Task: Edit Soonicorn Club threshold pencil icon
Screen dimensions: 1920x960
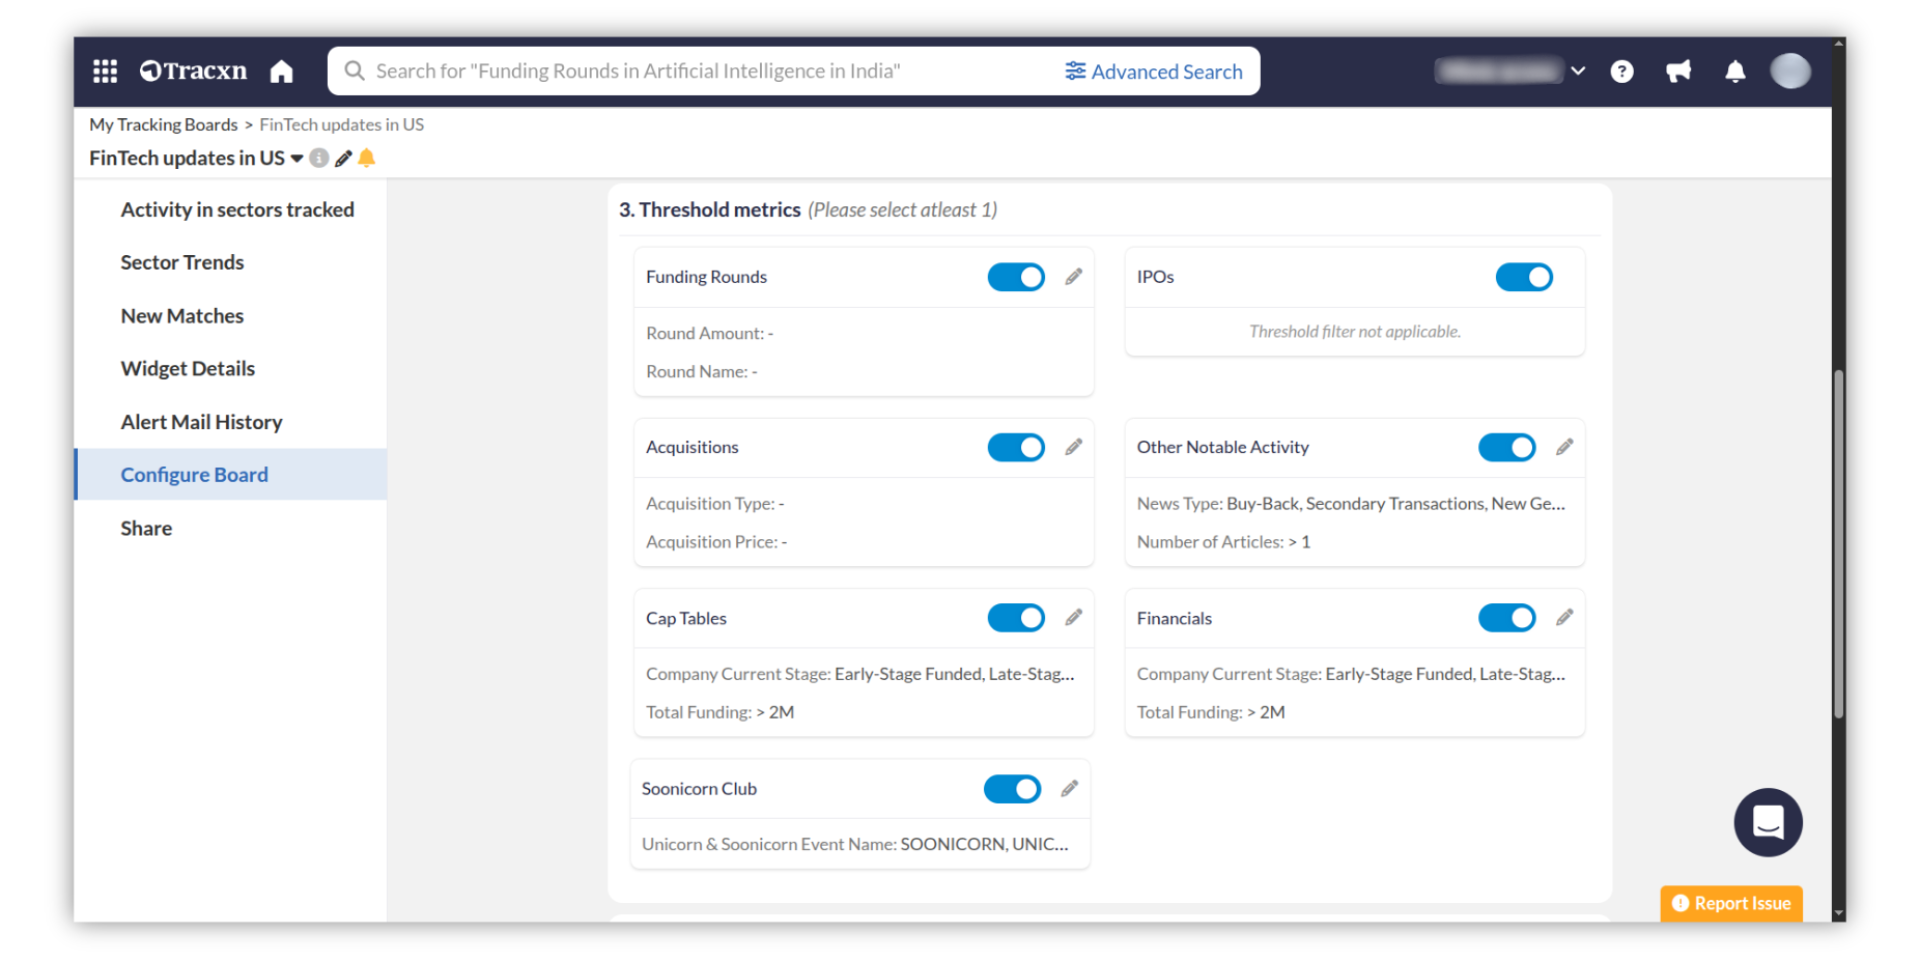Action: 1069,789
